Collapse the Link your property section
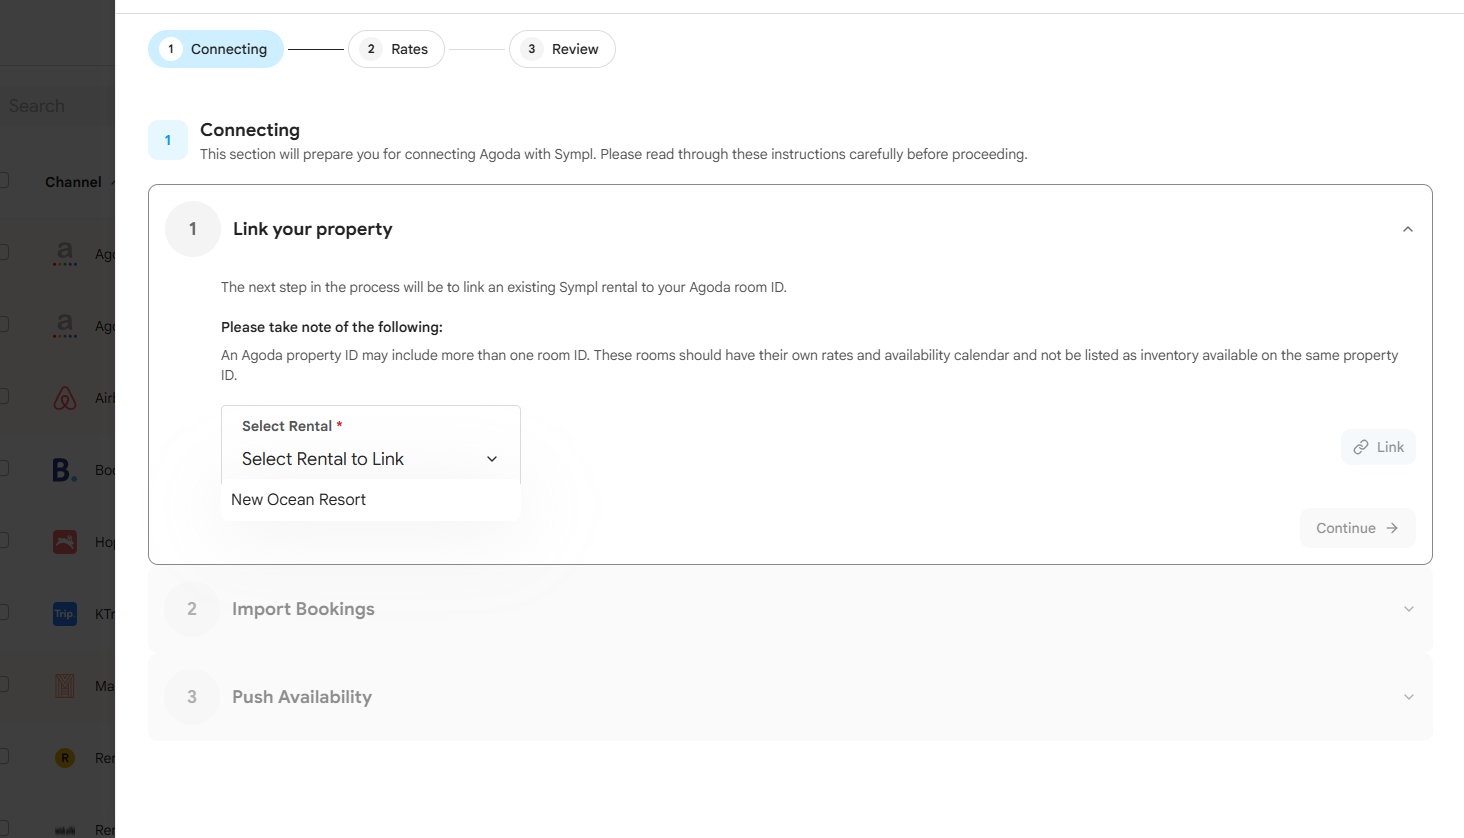 1407,229
